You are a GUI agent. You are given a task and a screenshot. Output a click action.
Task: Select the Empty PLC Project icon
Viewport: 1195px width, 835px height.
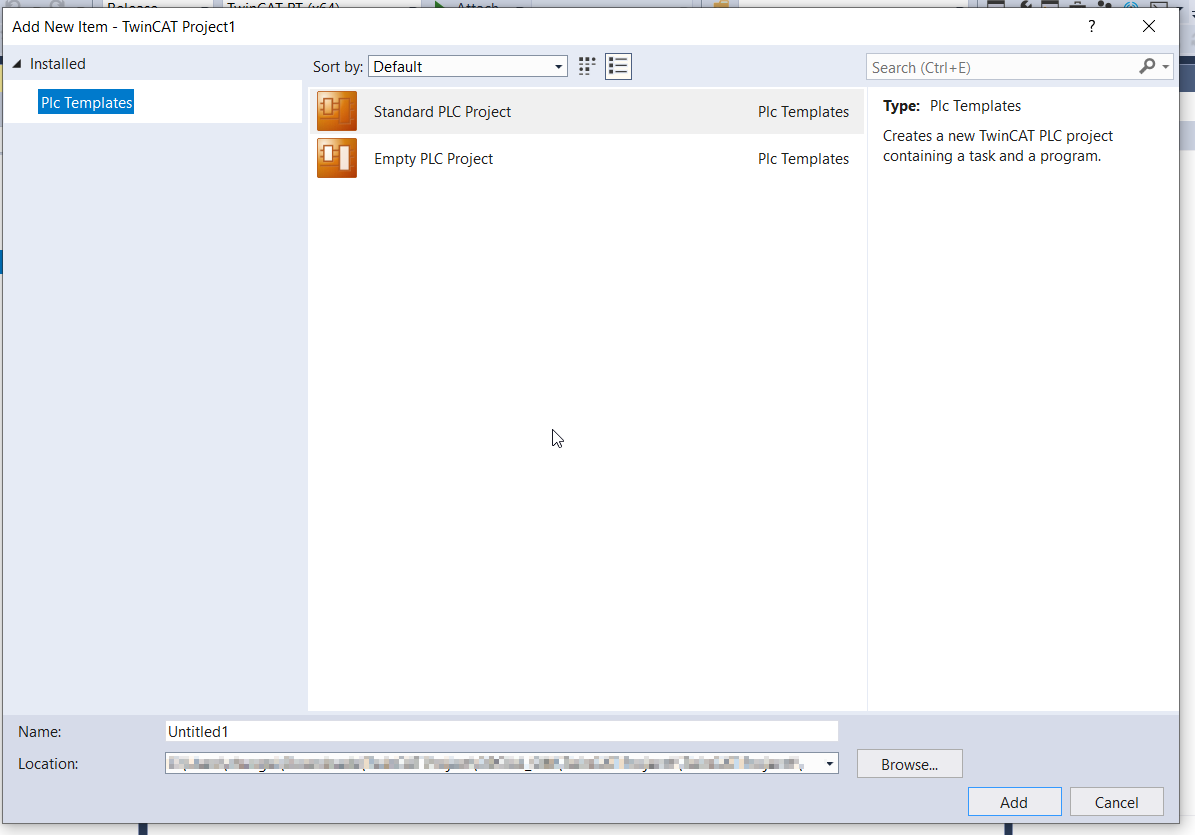coord(337,158)
